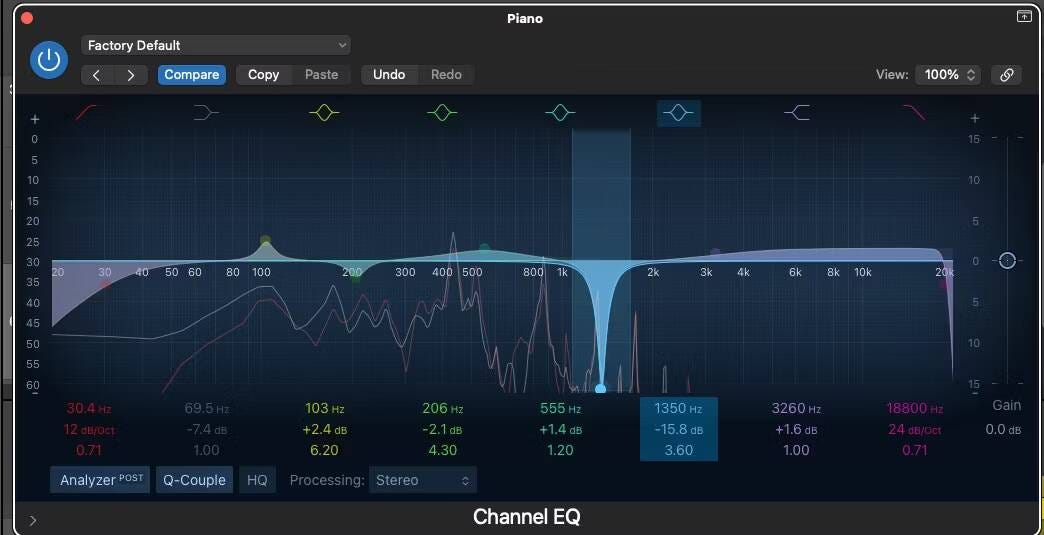This screenshot has width=1044, height=535.
Task: Disable Q-Couple
Action: pyautogui.click(x=194, y=480)
